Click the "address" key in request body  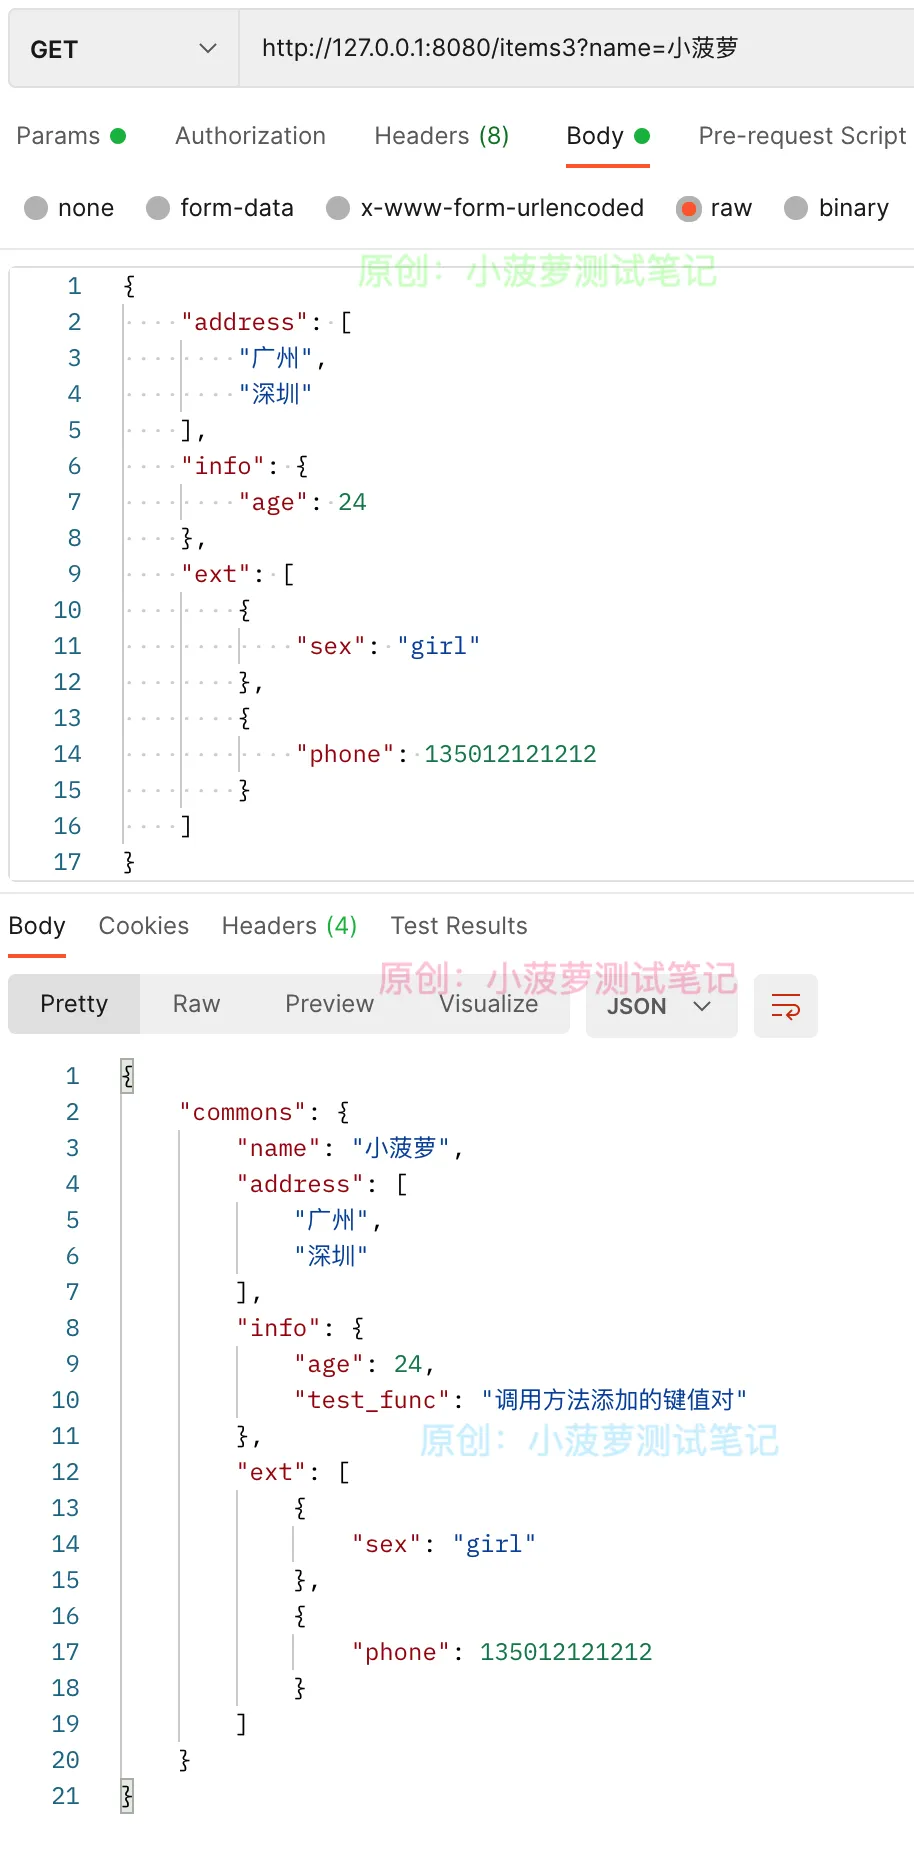[244, 322]
